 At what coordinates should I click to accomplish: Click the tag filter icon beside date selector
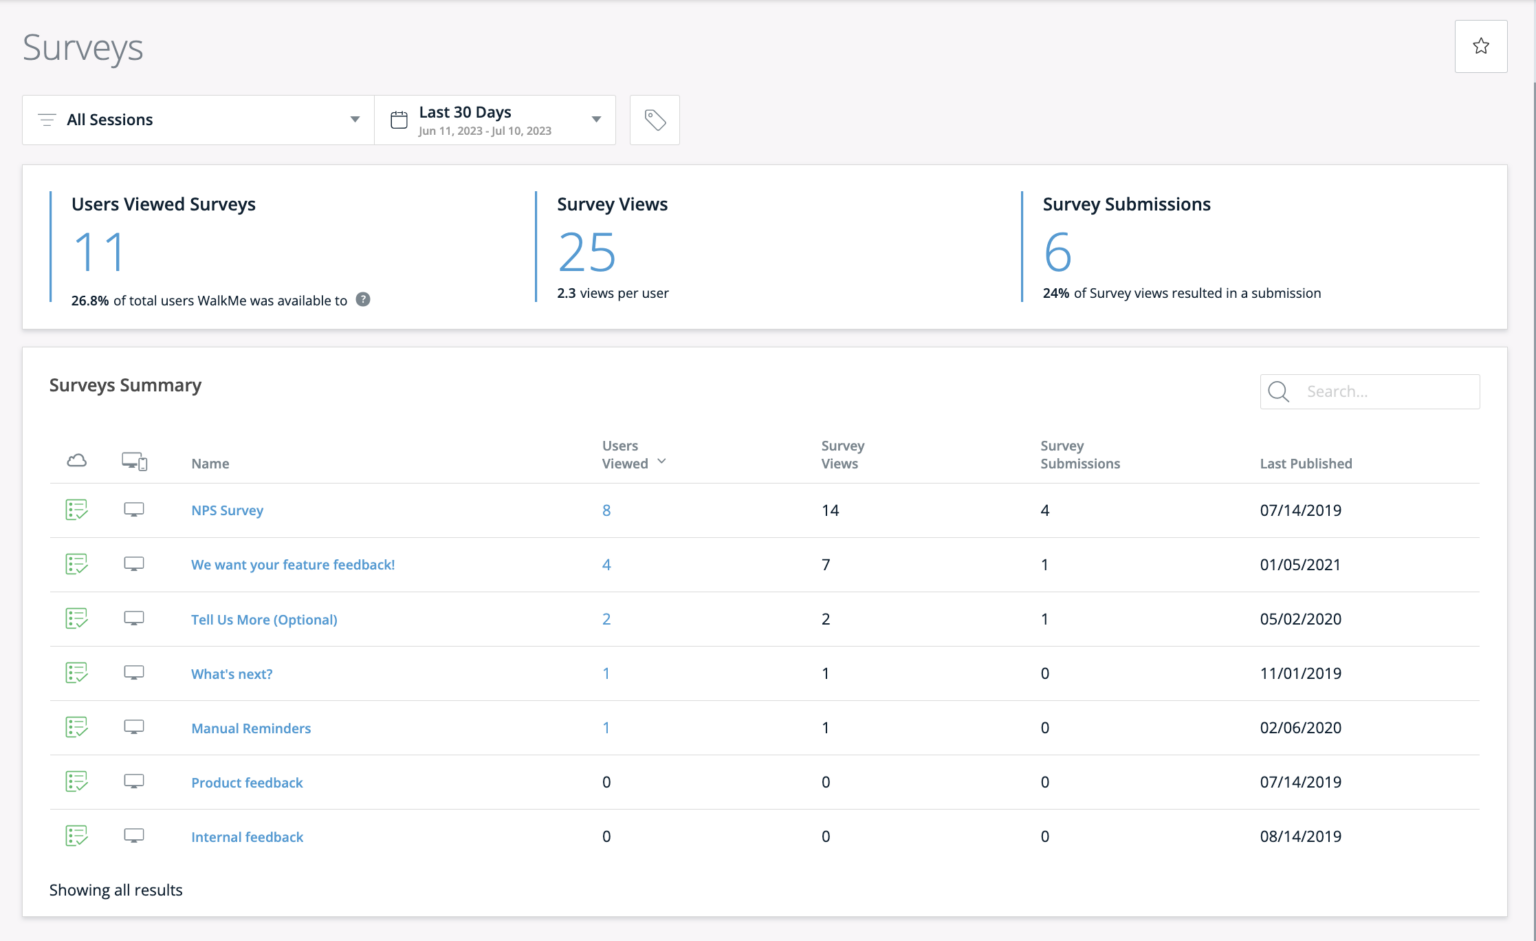tap(654, 119)
